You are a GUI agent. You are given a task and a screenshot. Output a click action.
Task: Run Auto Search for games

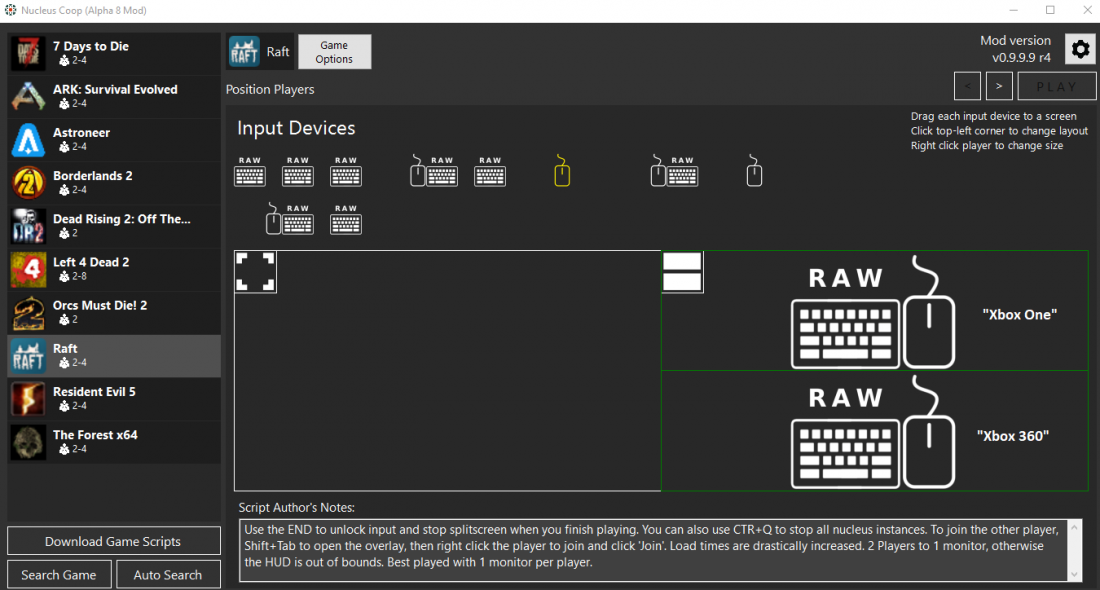pos(168,575)
